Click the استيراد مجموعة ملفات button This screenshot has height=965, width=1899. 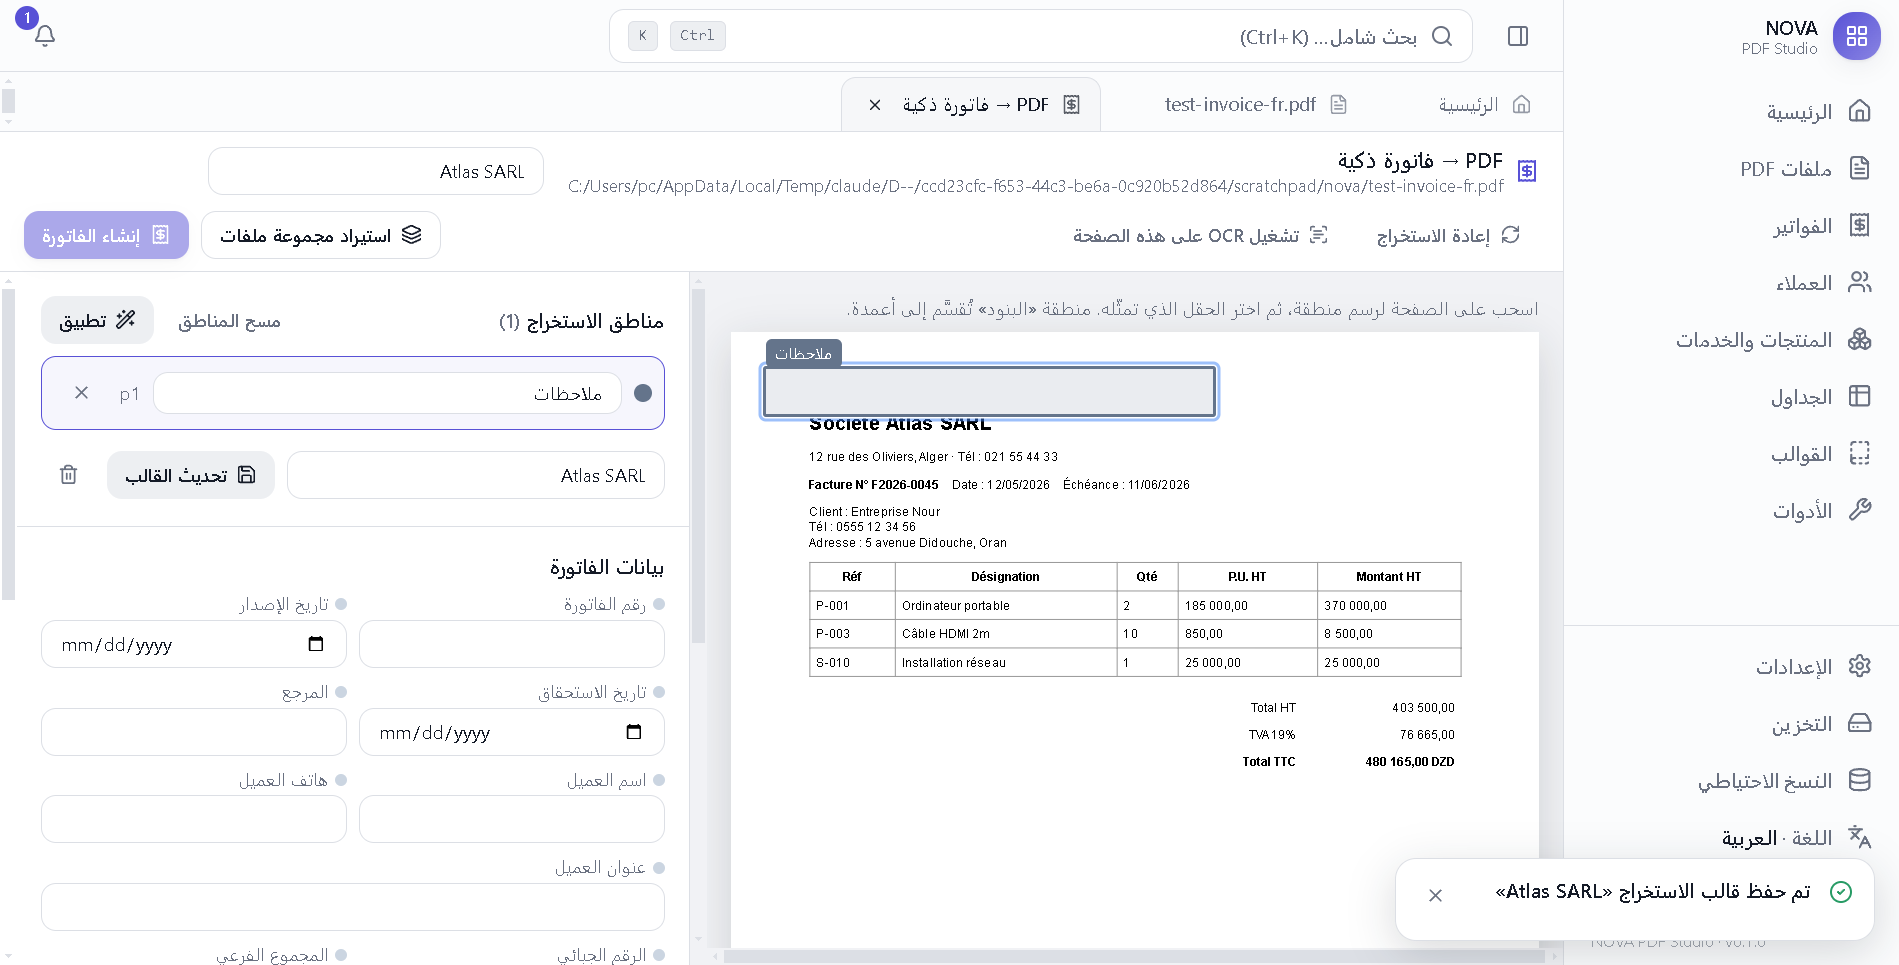[x=321, y=235]
